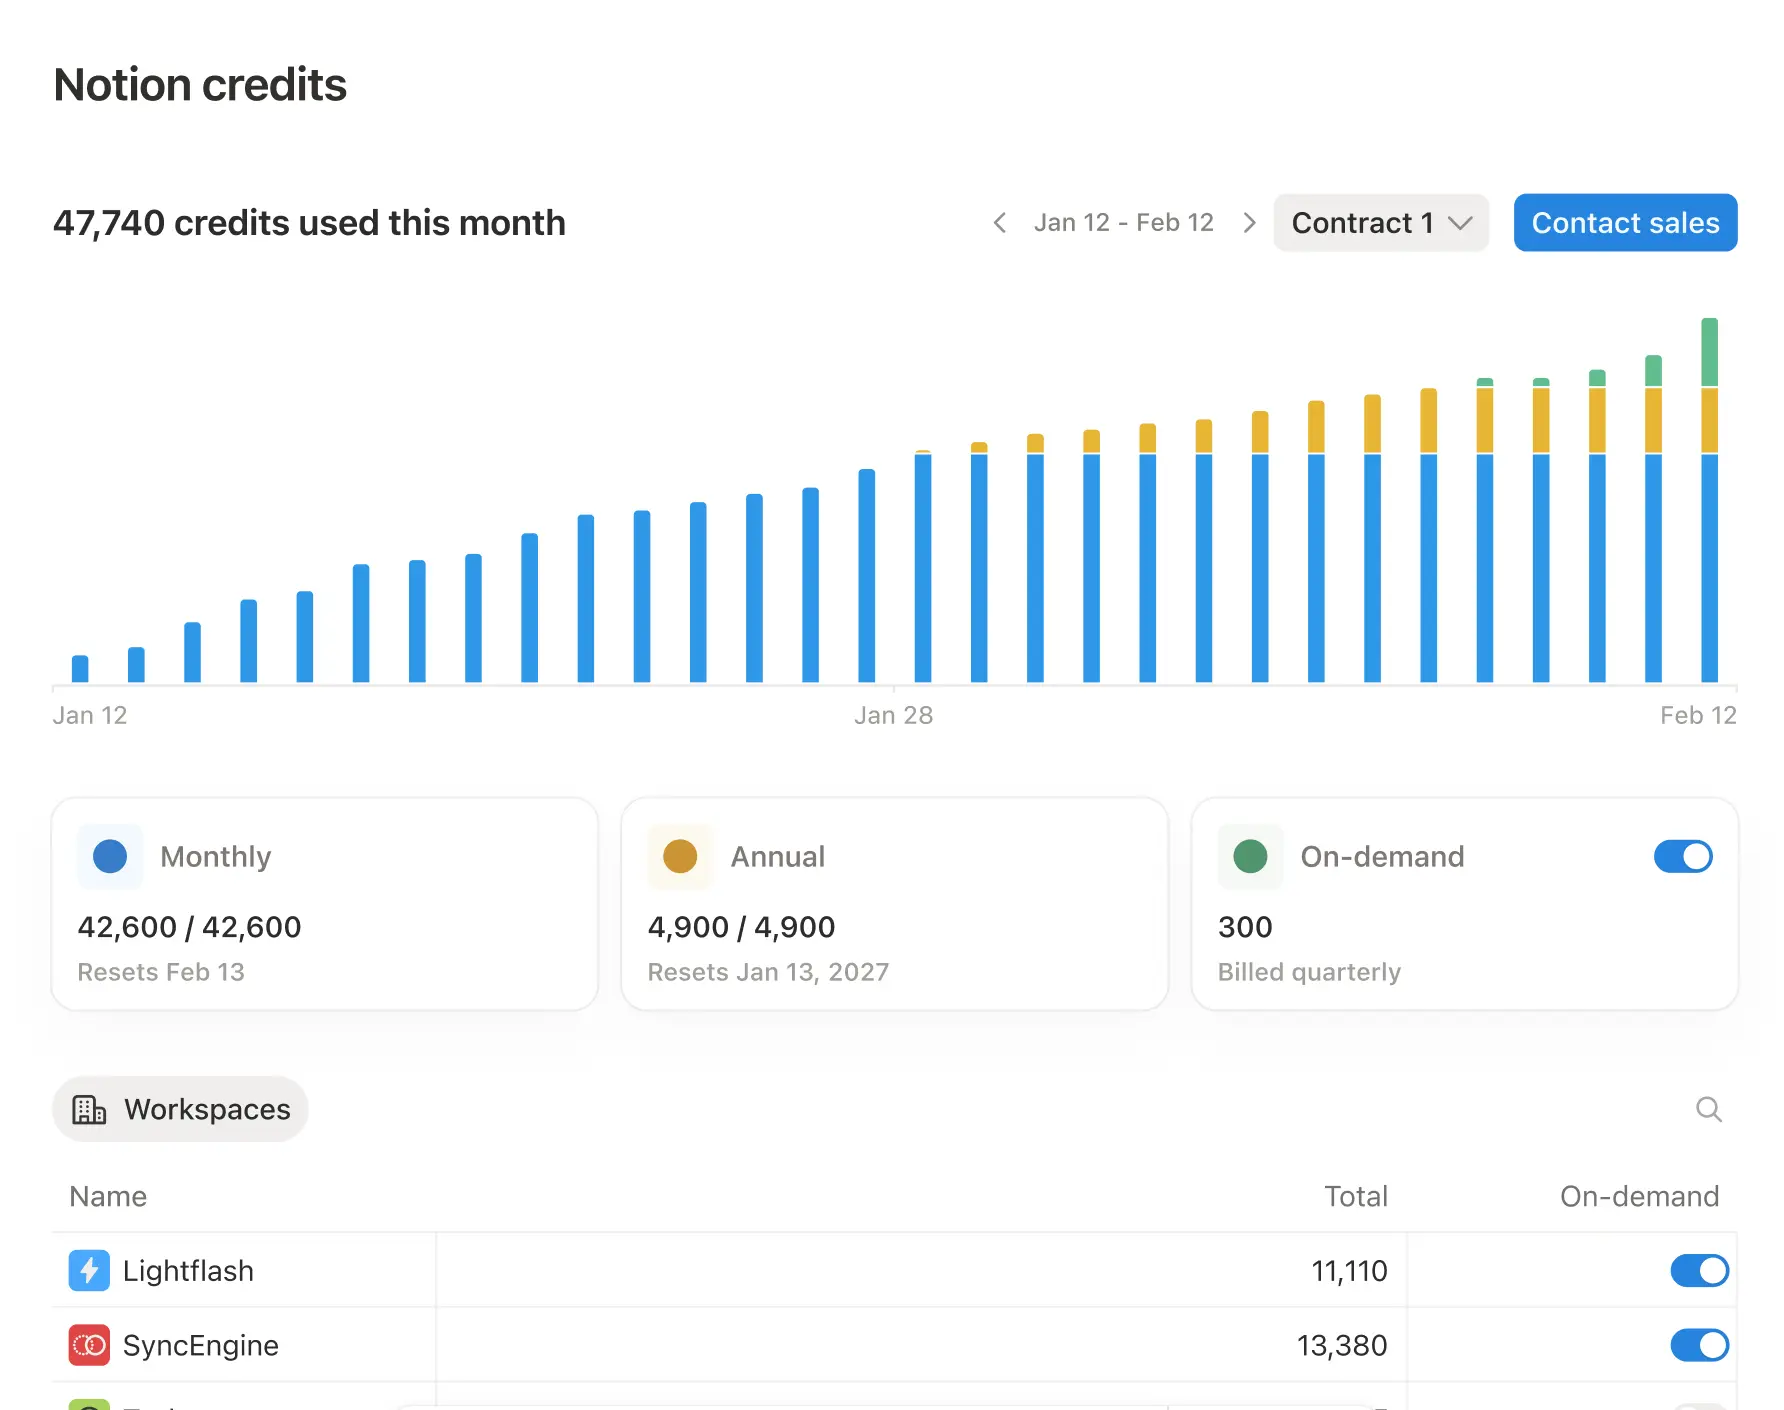This screenshot has width=1784, height=1410.
Task: Open the SyncEngine workspace row name
Action: (200, 1345)
